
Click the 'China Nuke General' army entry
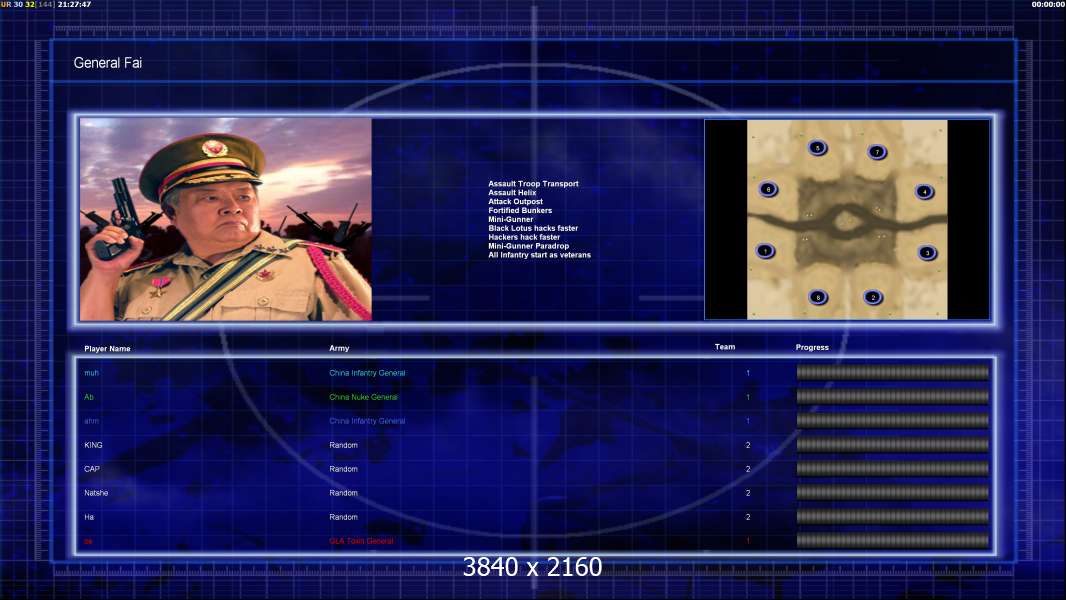363,397
